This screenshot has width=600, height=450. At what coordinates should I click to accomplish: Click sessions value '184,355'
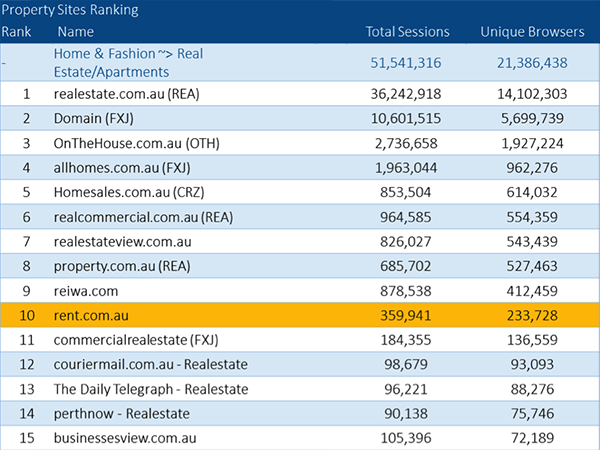pos(406,340)
